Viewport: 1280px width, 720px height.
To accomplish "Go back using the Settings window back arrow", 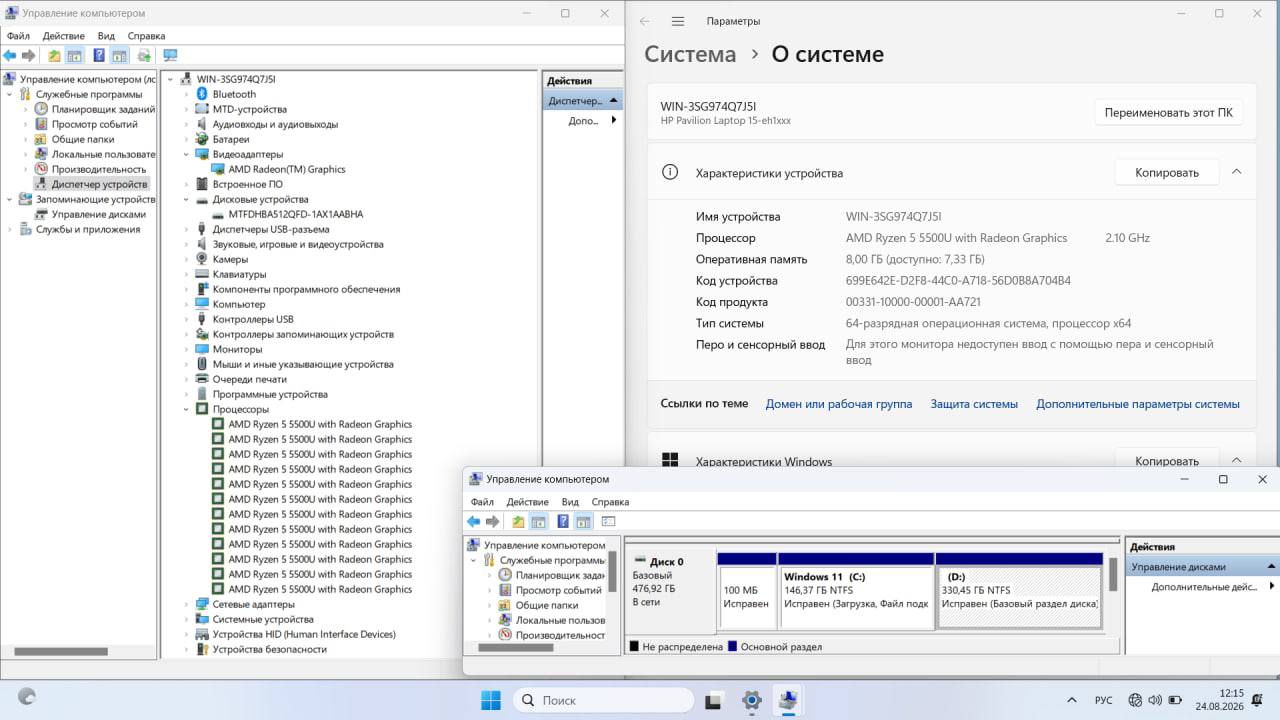I will pyautogui.click(x=644, y=21).
